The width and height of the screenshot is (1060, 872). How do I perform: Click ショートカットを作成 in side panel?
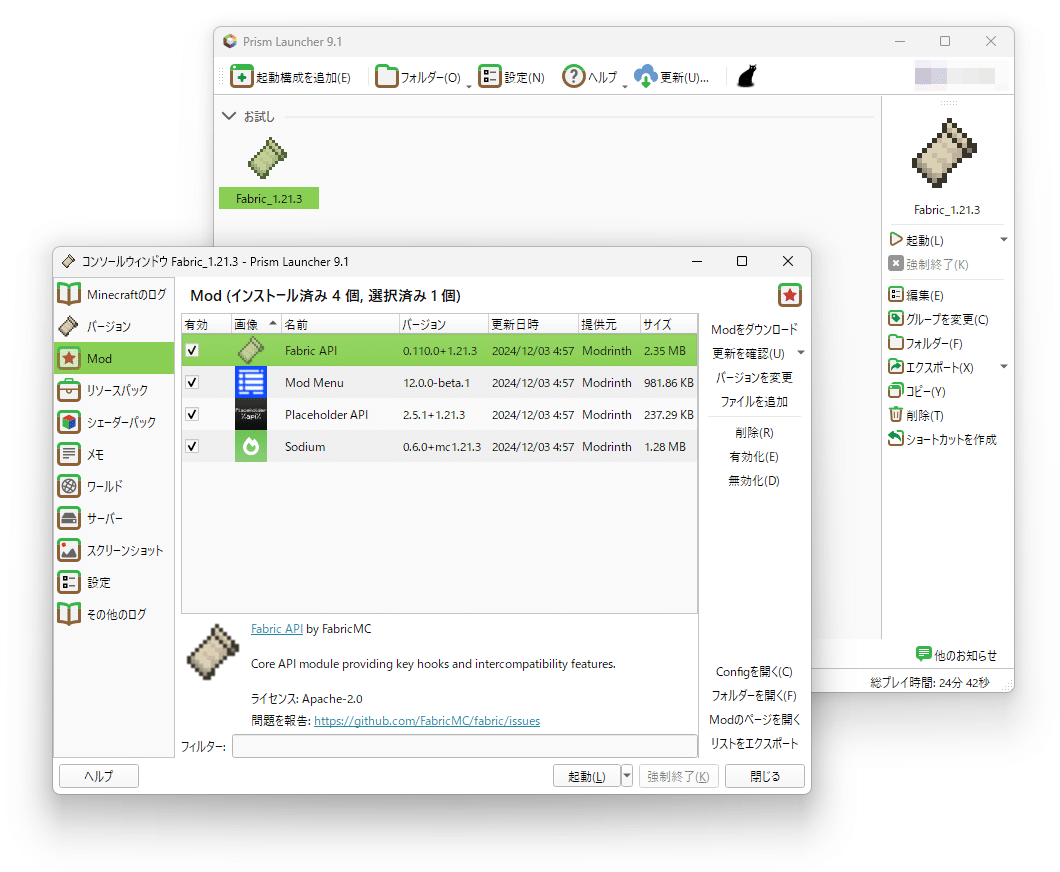(942, 439)
